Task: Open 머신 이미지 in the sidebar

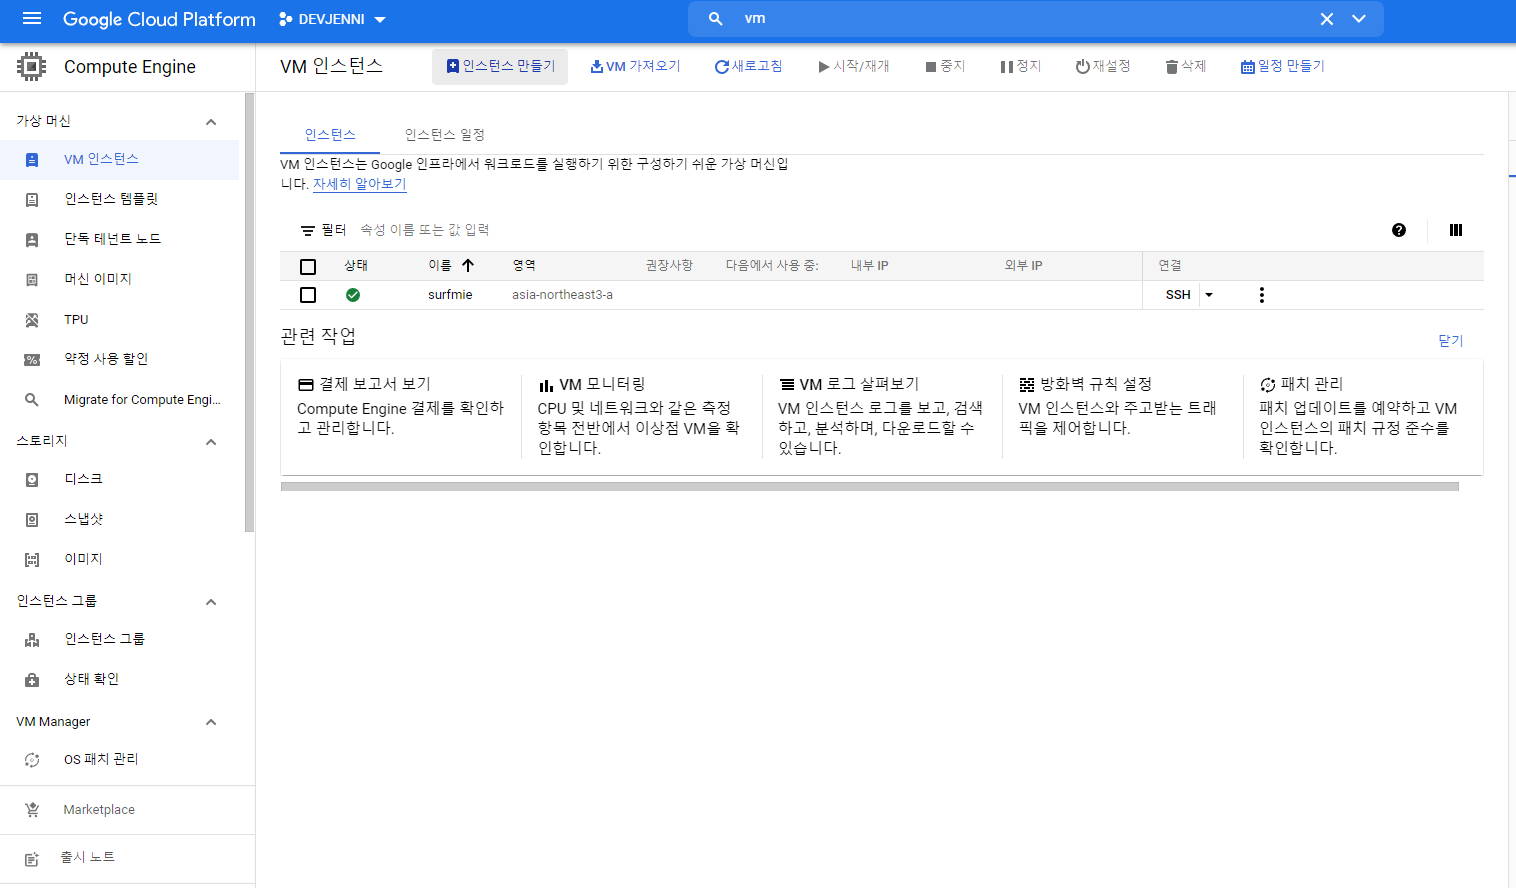Action: [120, 280]
